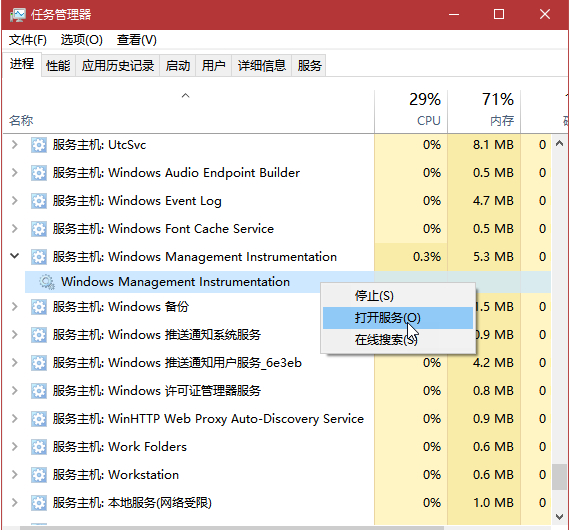The width and height of the screenshot is (570, 530).
Task: Click gear icon of Windows 推送通知用户服务_6e3eb
Action: point(39,363)
